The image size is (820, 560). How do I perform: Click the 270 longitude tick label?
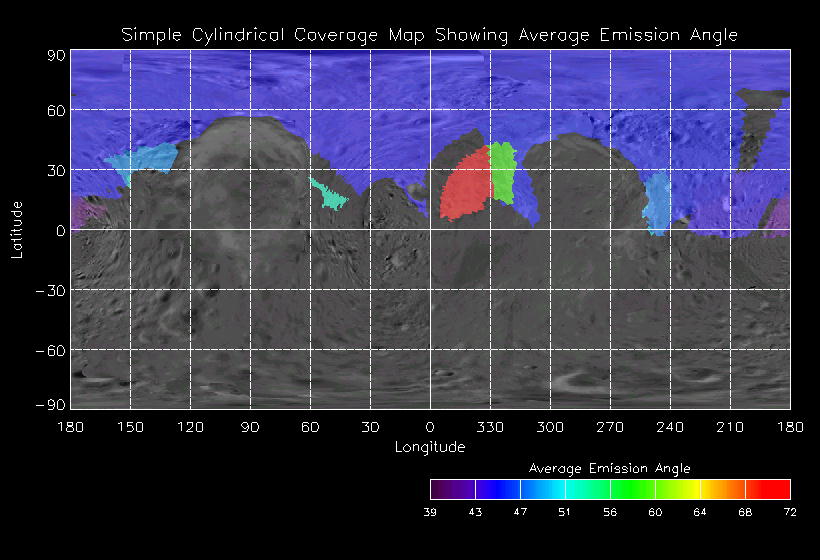tap(610, 427)
